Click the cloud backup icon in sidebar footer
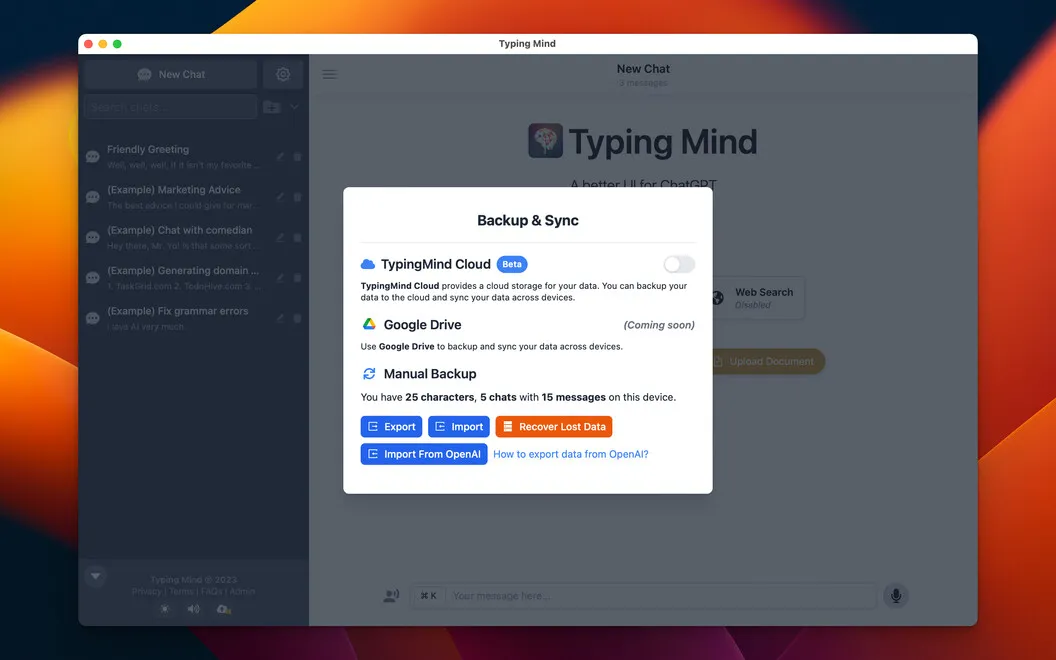Image resolution: width=1056 pixels, height=660 pixels. [x=224, y=609]
